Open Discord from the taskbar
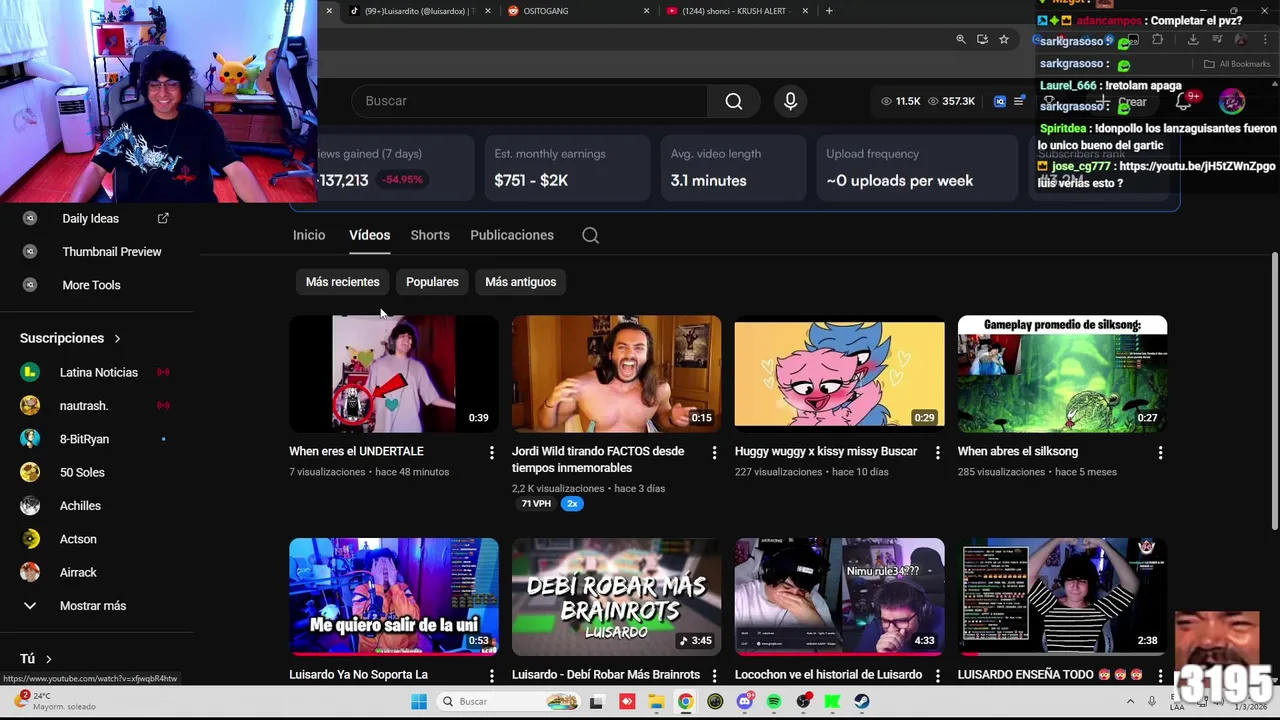Screen dimensions: 1280x720 (x=744, y=702)
